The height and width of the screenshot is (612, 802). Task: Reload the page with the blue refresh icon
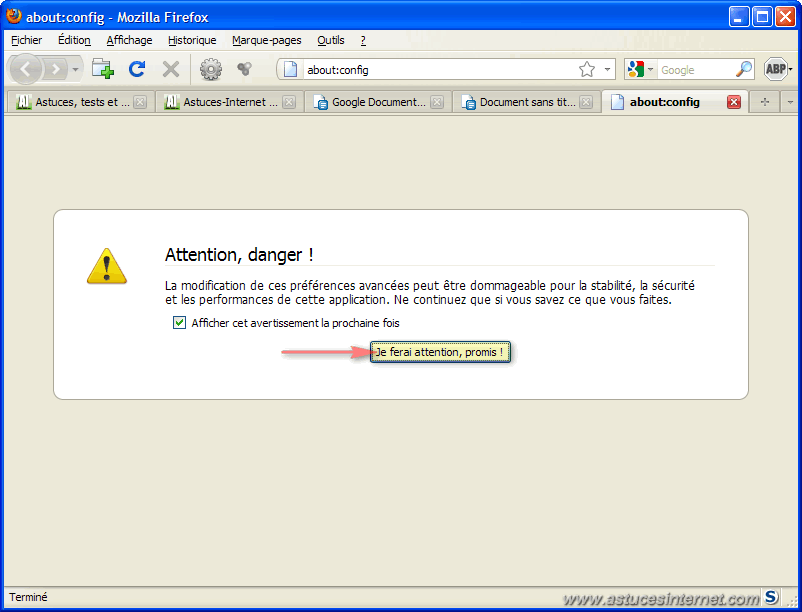[137, 69]
